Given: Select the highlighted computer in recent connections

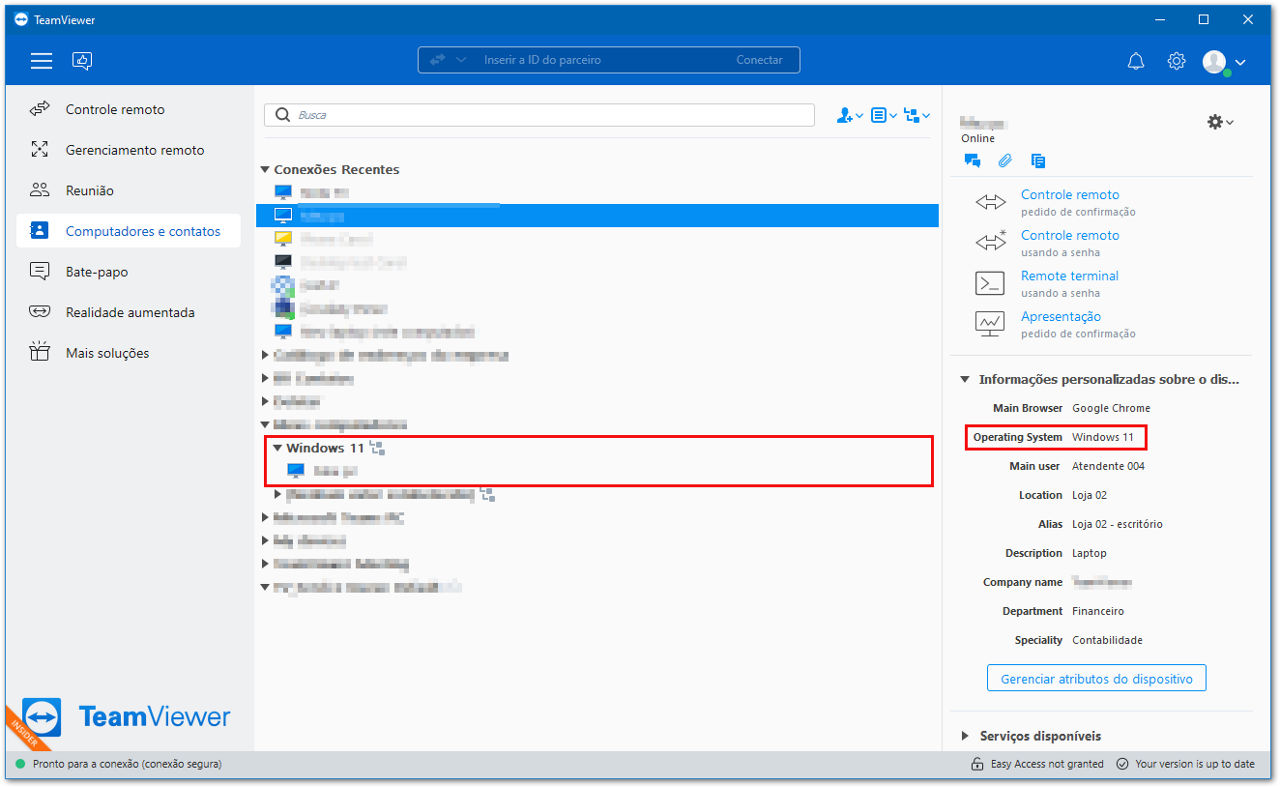Looking at the screenshot, I should click(x=597, y=216).
